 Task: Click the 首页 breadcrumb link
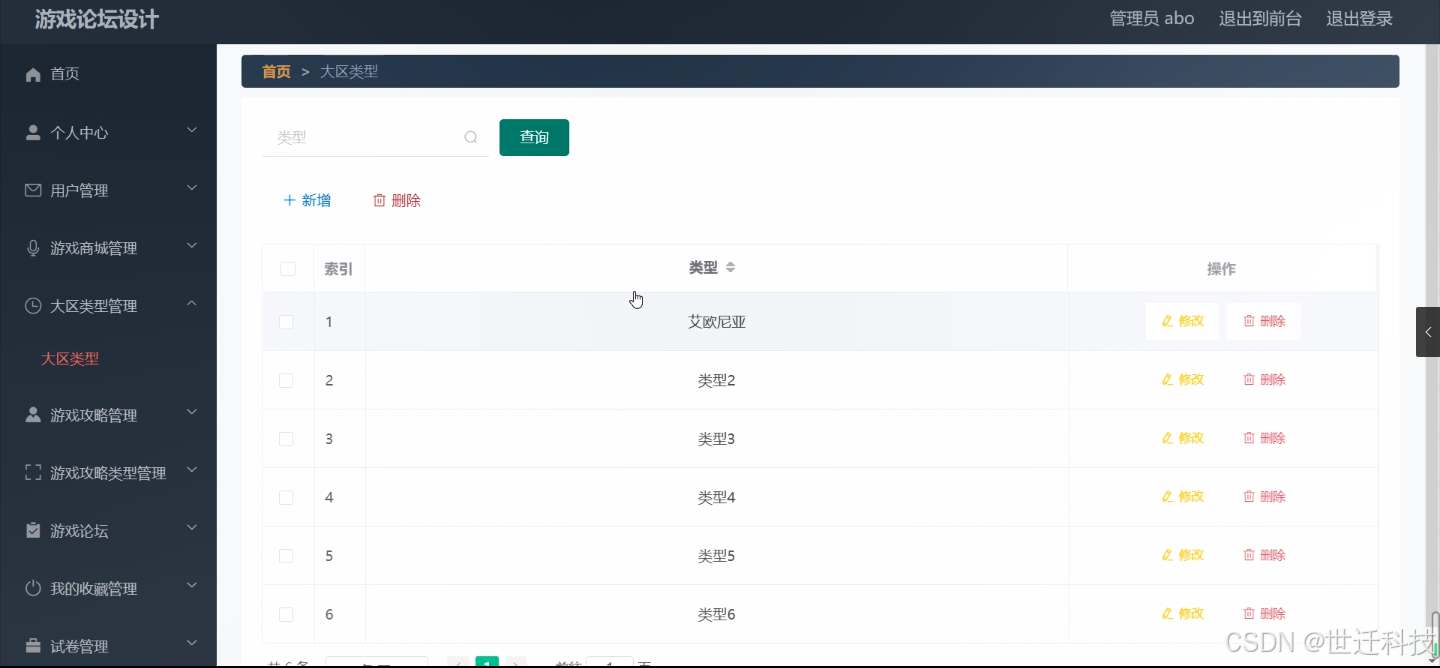click(276, 71)
